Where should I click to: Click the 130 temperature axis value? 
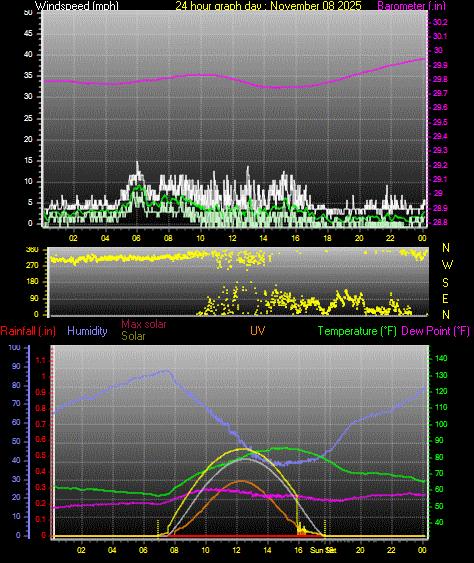tap(441, 375)
